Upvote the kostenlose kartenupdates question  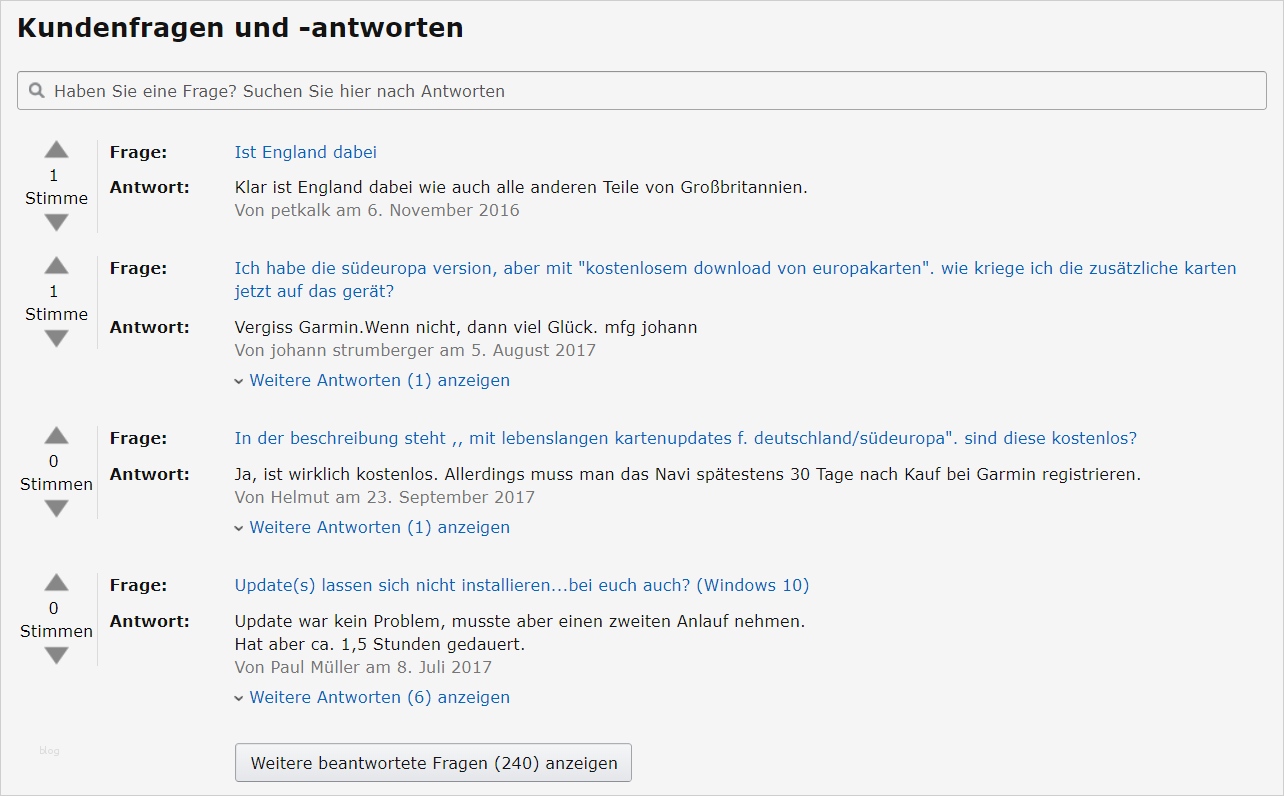pos(56,436)
